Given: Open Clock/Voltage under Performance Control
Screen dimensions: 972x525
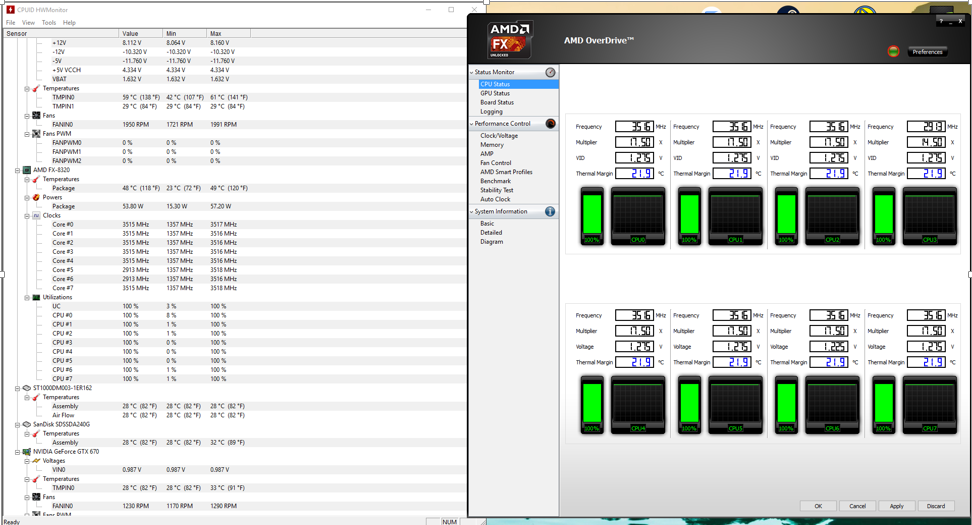Looking at the screenshot, I should click(x=498, y=136).
